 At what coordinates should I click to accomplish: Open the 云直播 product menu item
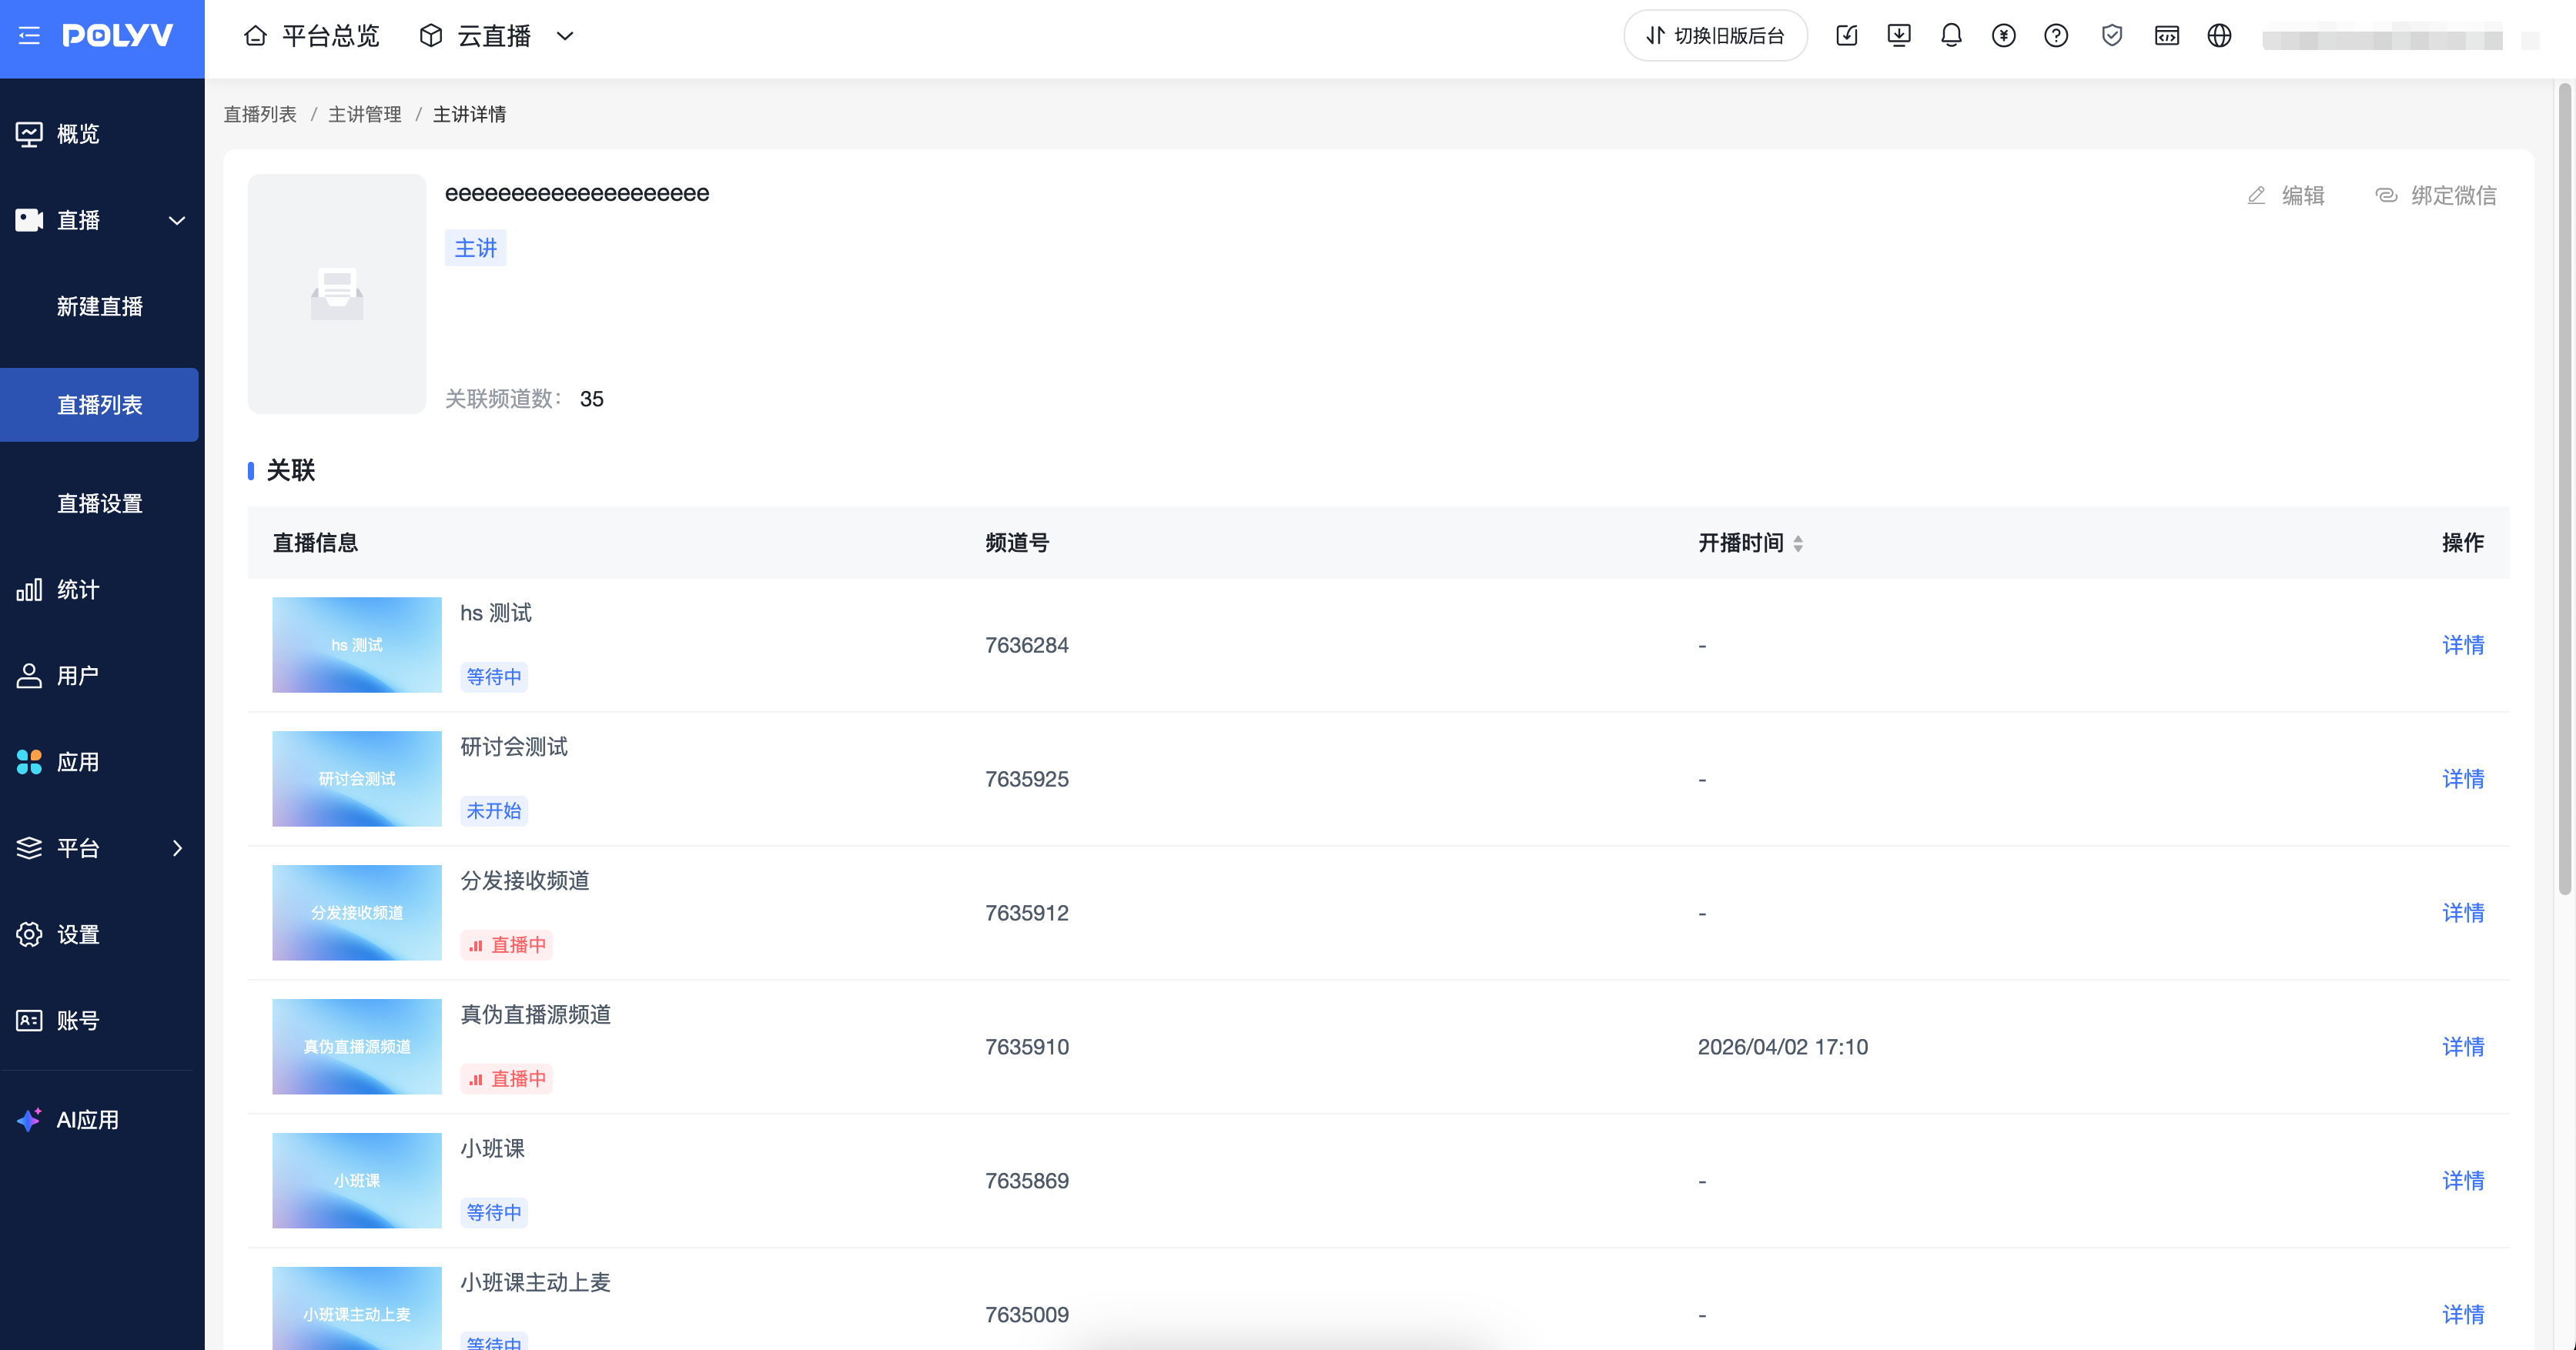tap(475, 36)
